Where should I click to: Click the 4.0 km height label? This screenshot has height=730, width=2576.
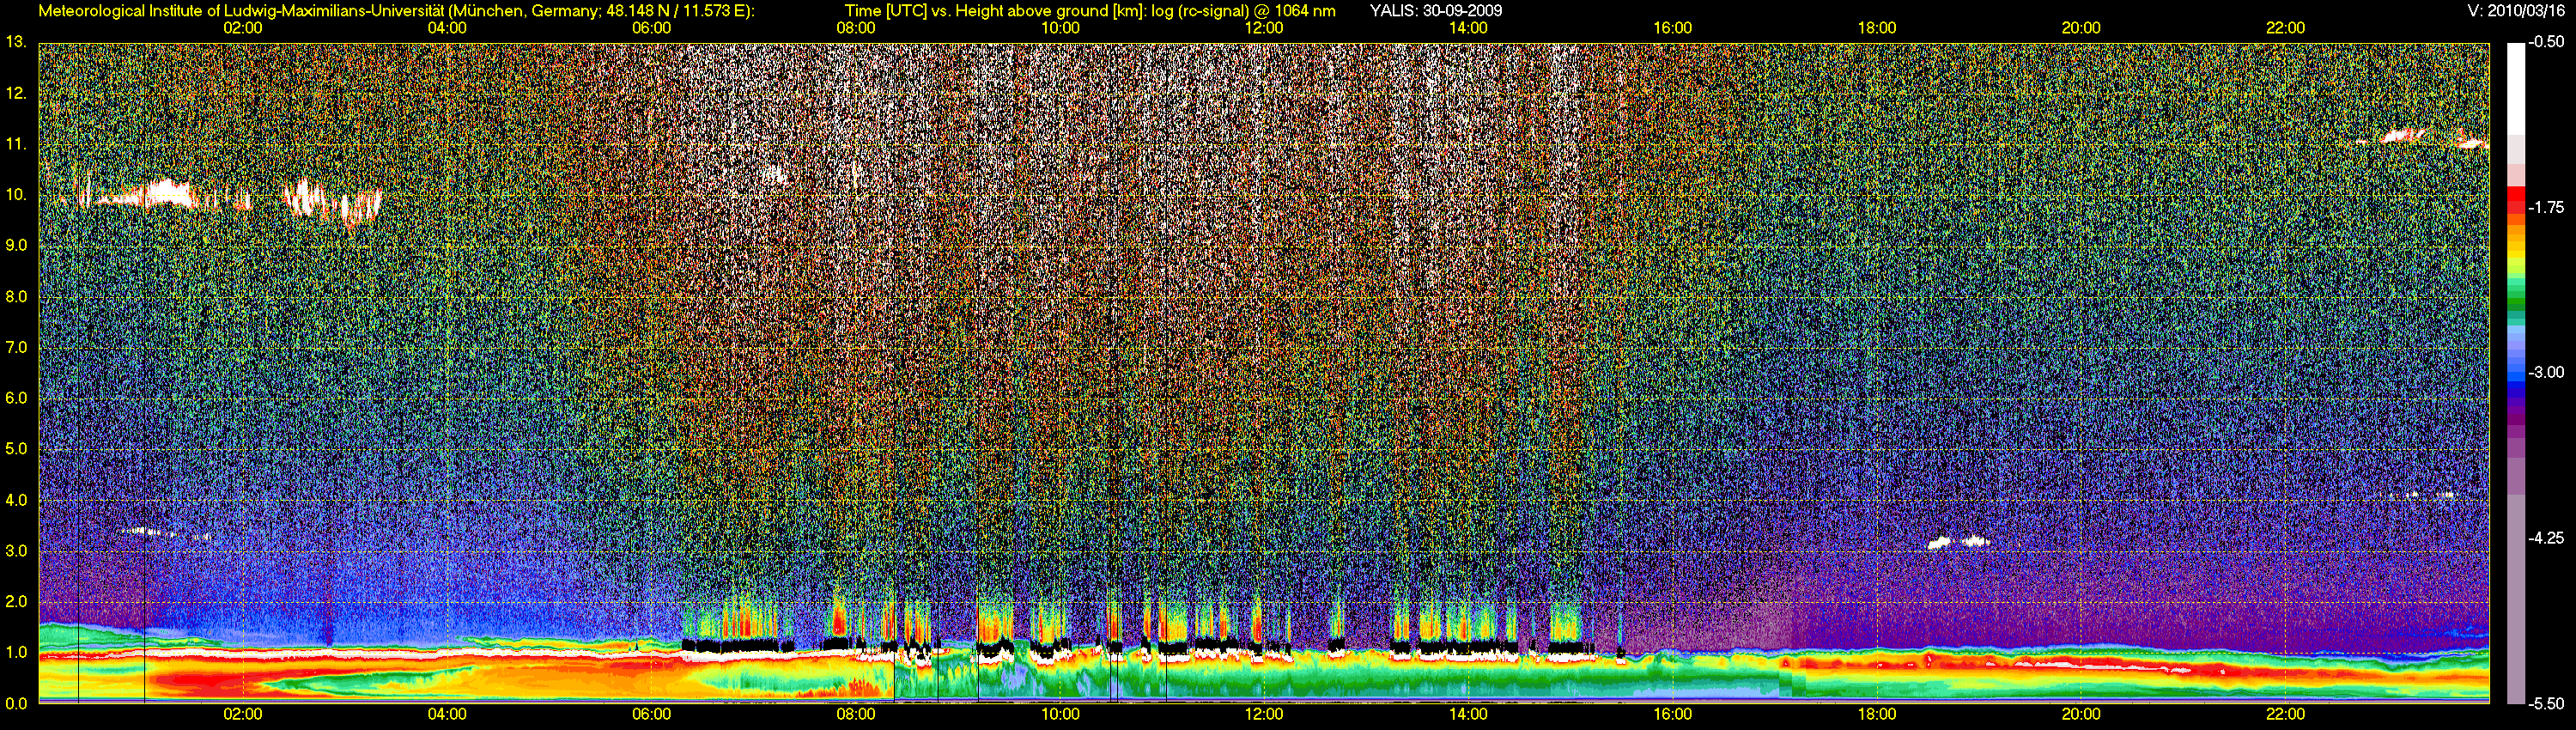[16, 500]
